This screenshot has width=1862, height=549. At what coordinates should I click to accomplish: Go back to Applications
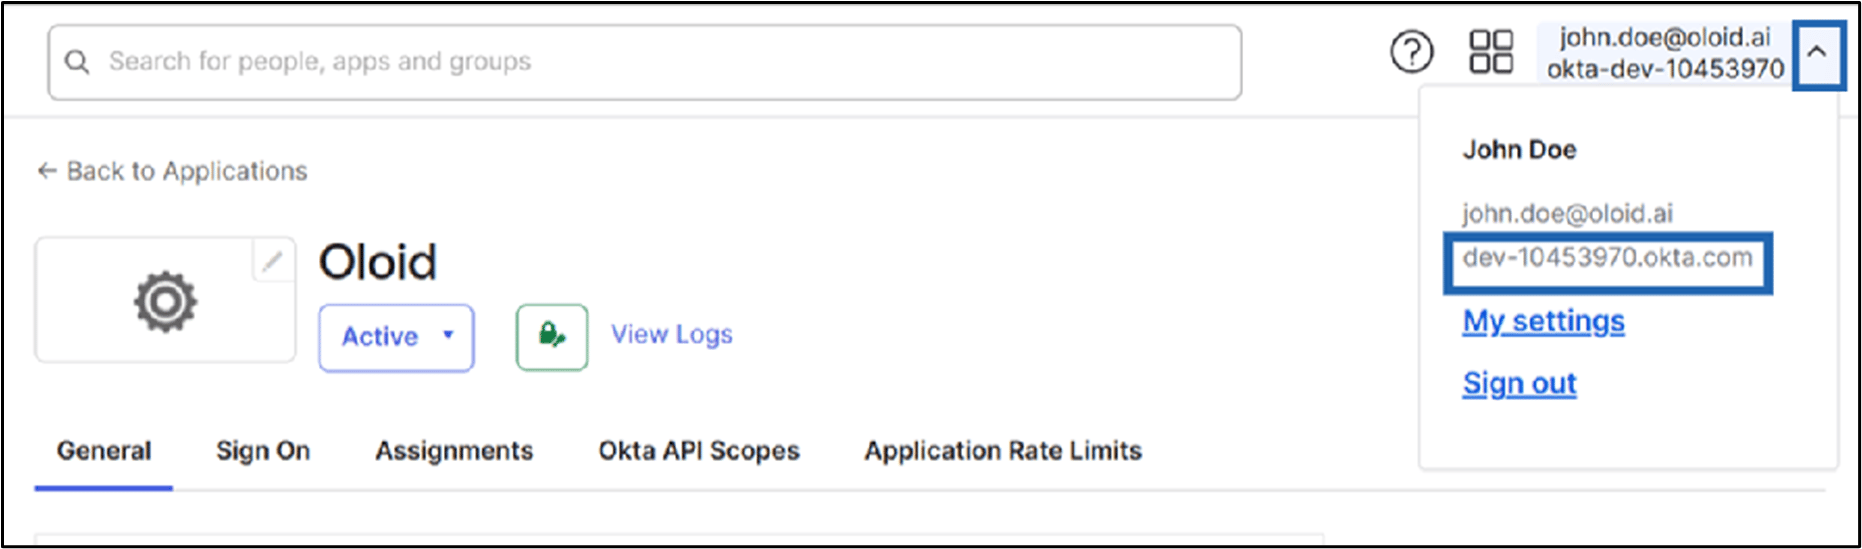pos(172,171)
